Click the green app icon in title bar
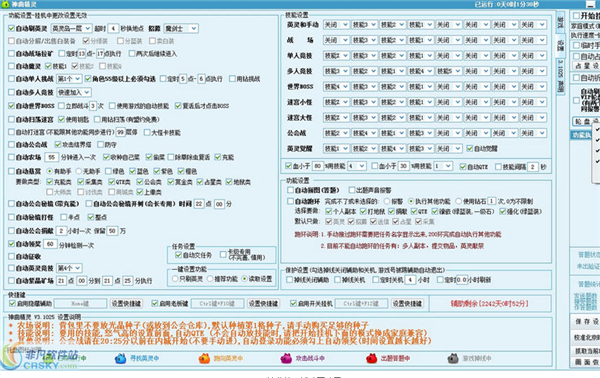Image resolution: width=600 pixels, height=378 pixels. tap(5, 4)
